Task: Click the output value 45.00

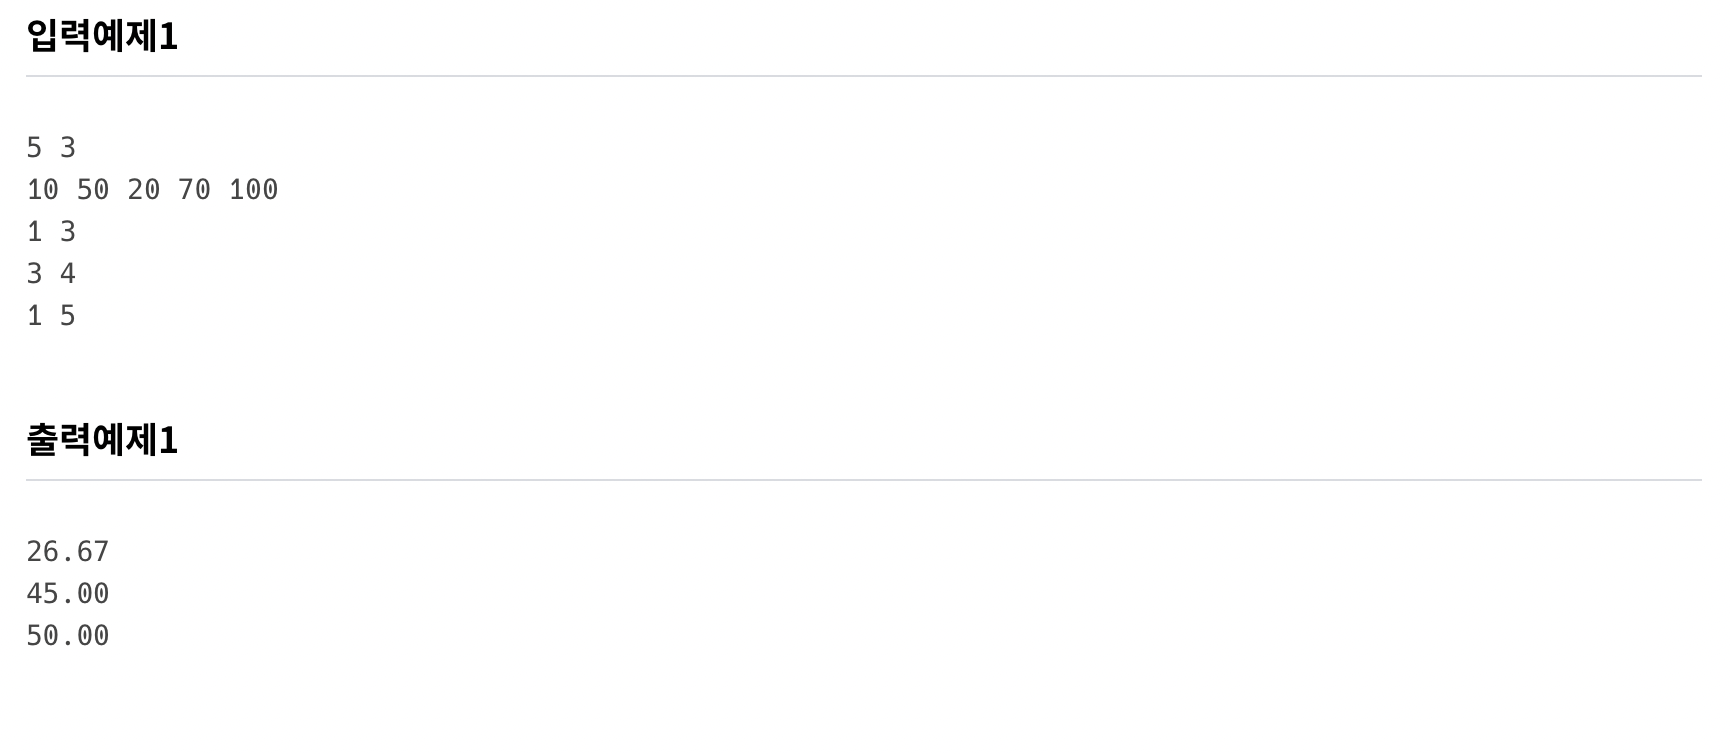Action: [x=68, y=594]
